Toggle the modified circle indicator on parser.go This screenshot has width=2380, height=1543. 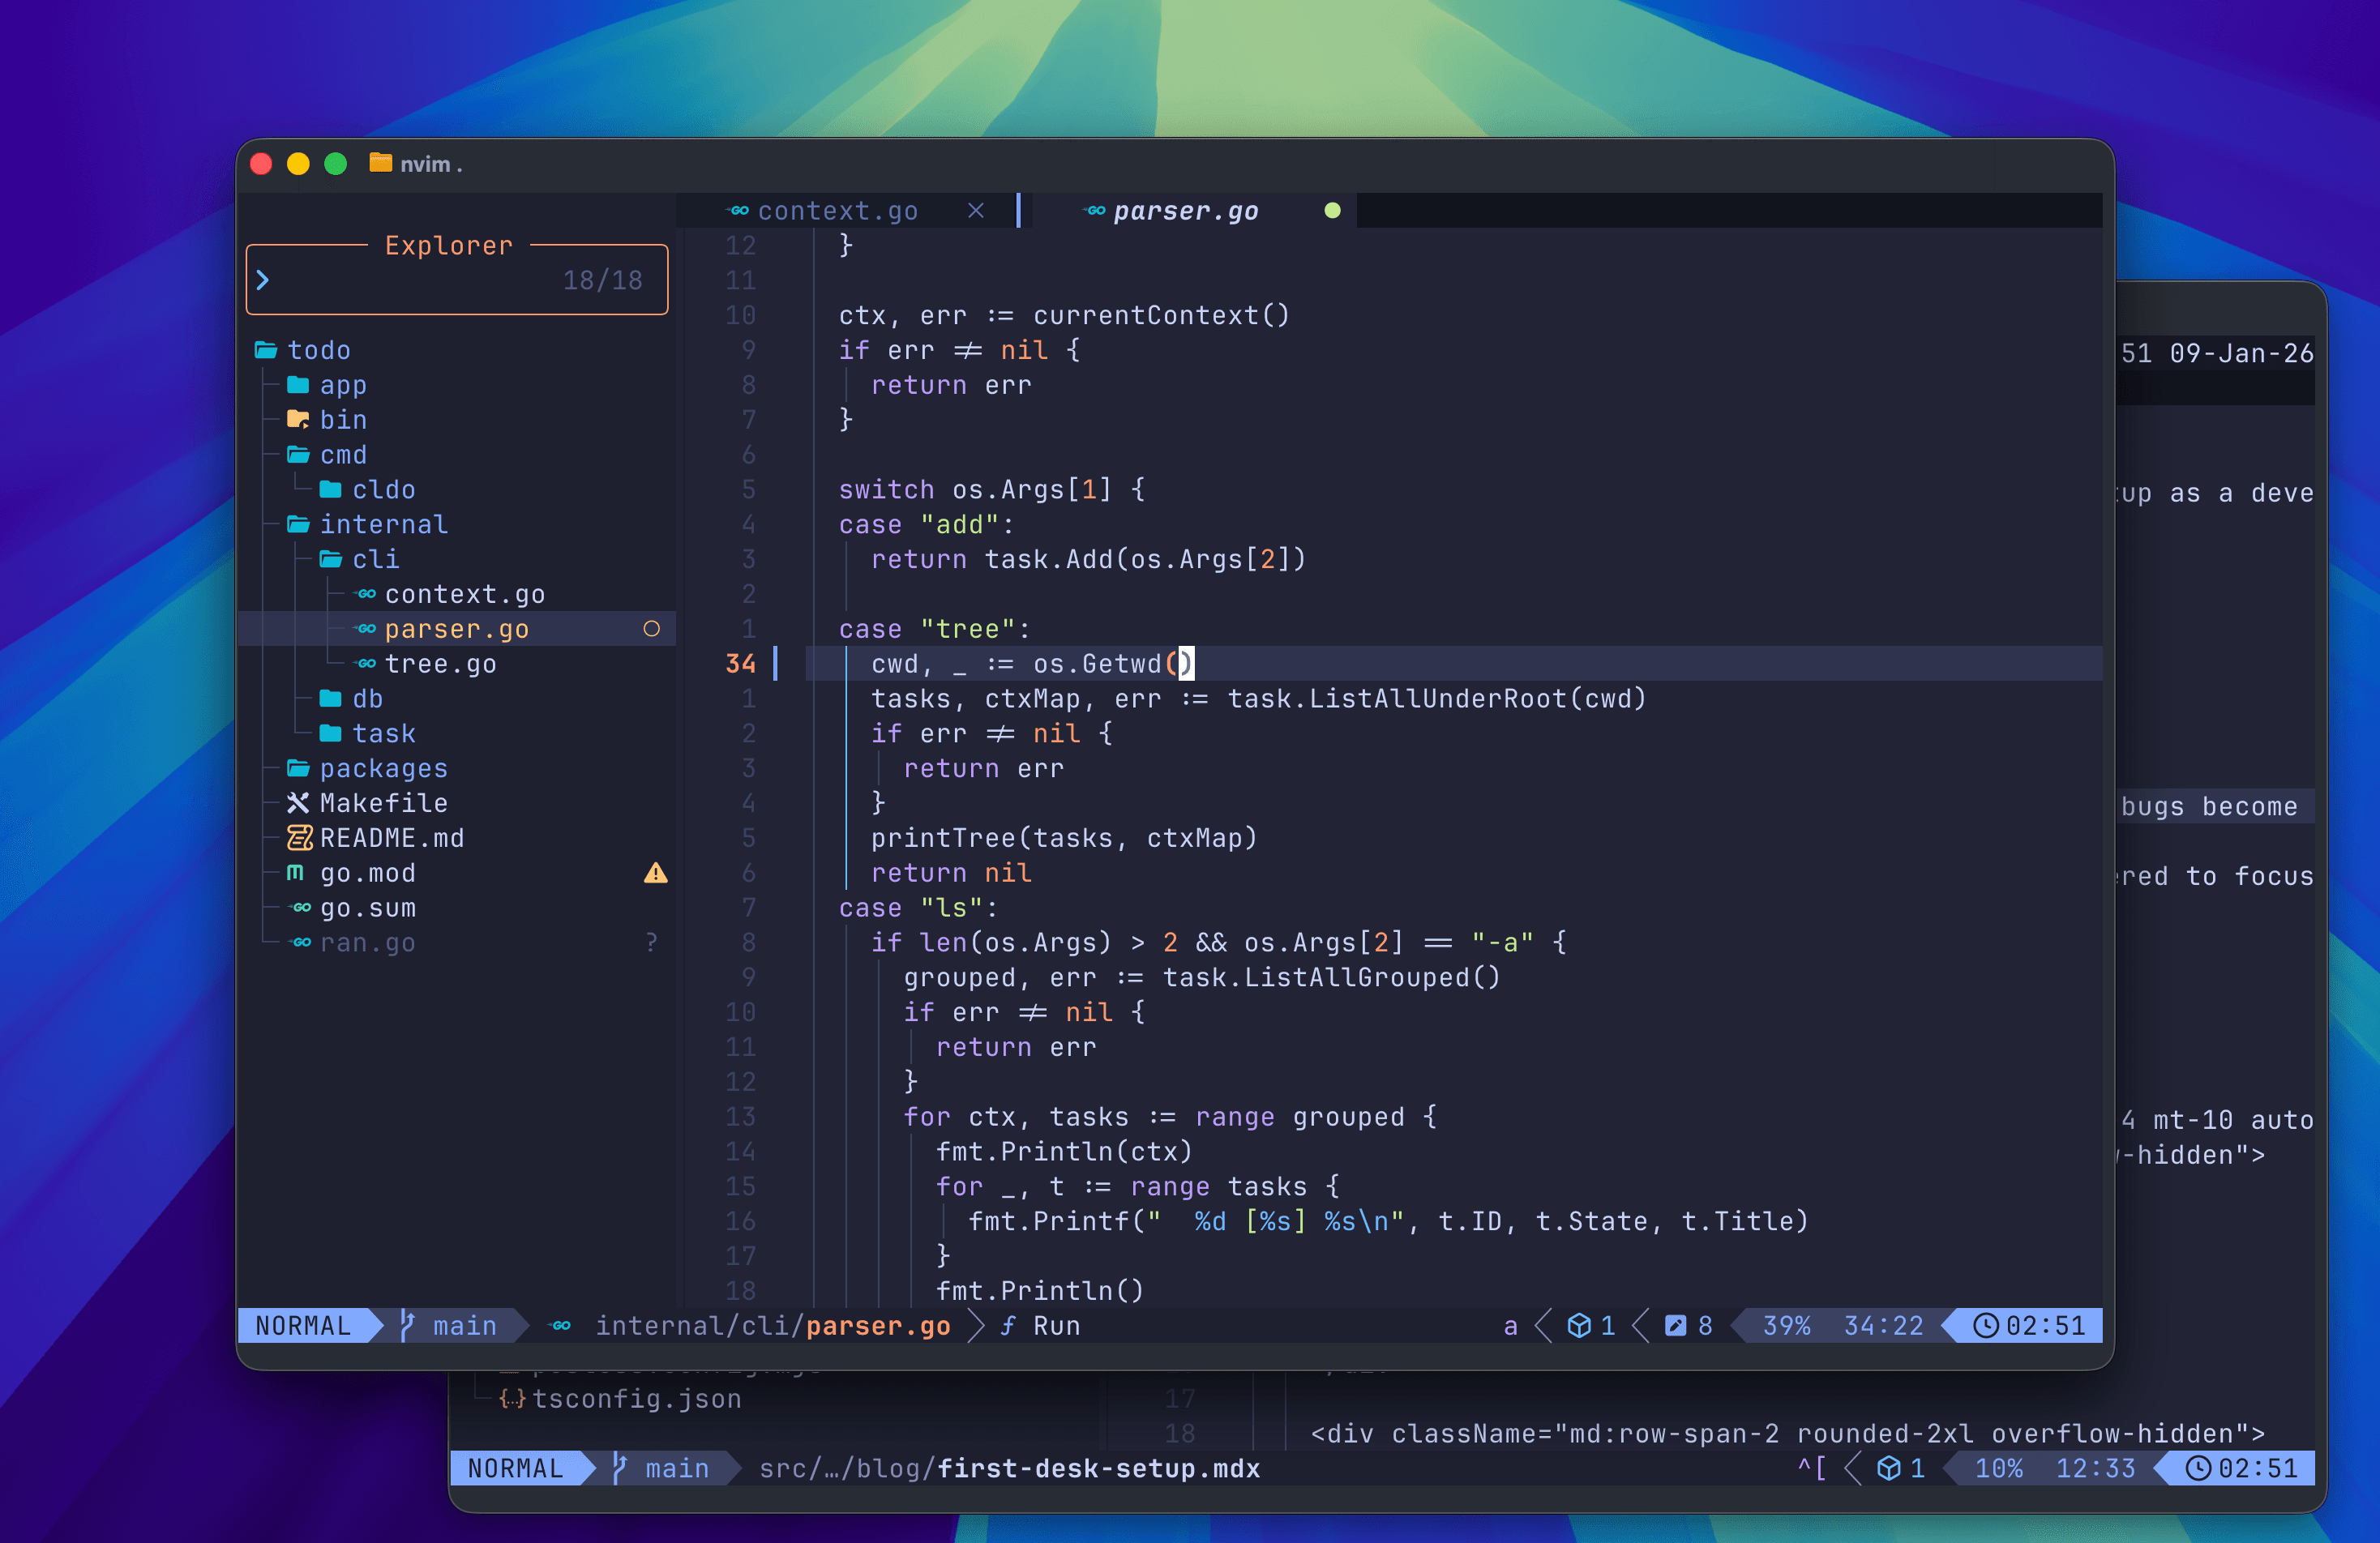tap(653, 629)
